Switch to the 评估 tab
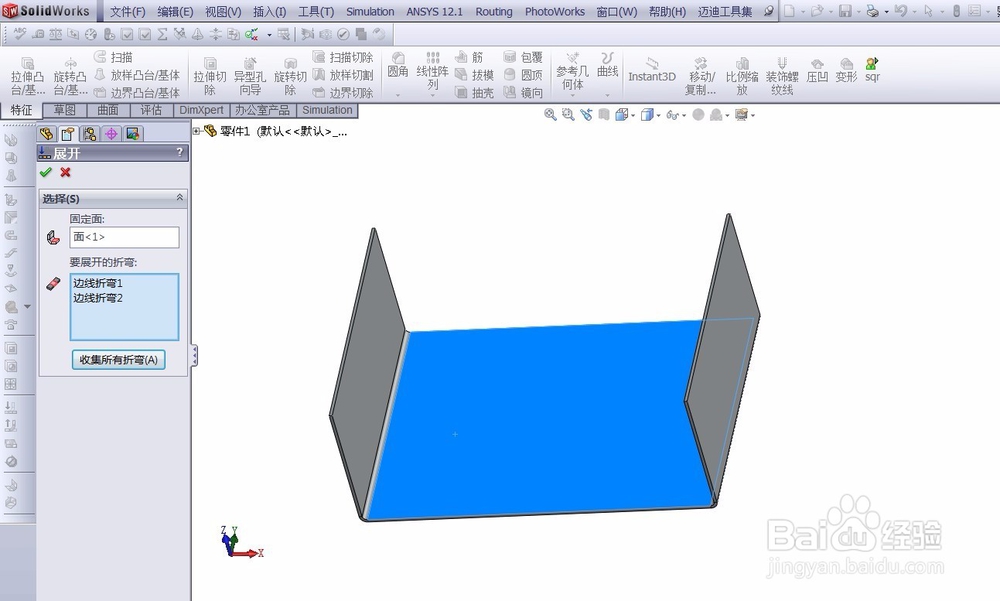 click(151, 110)
